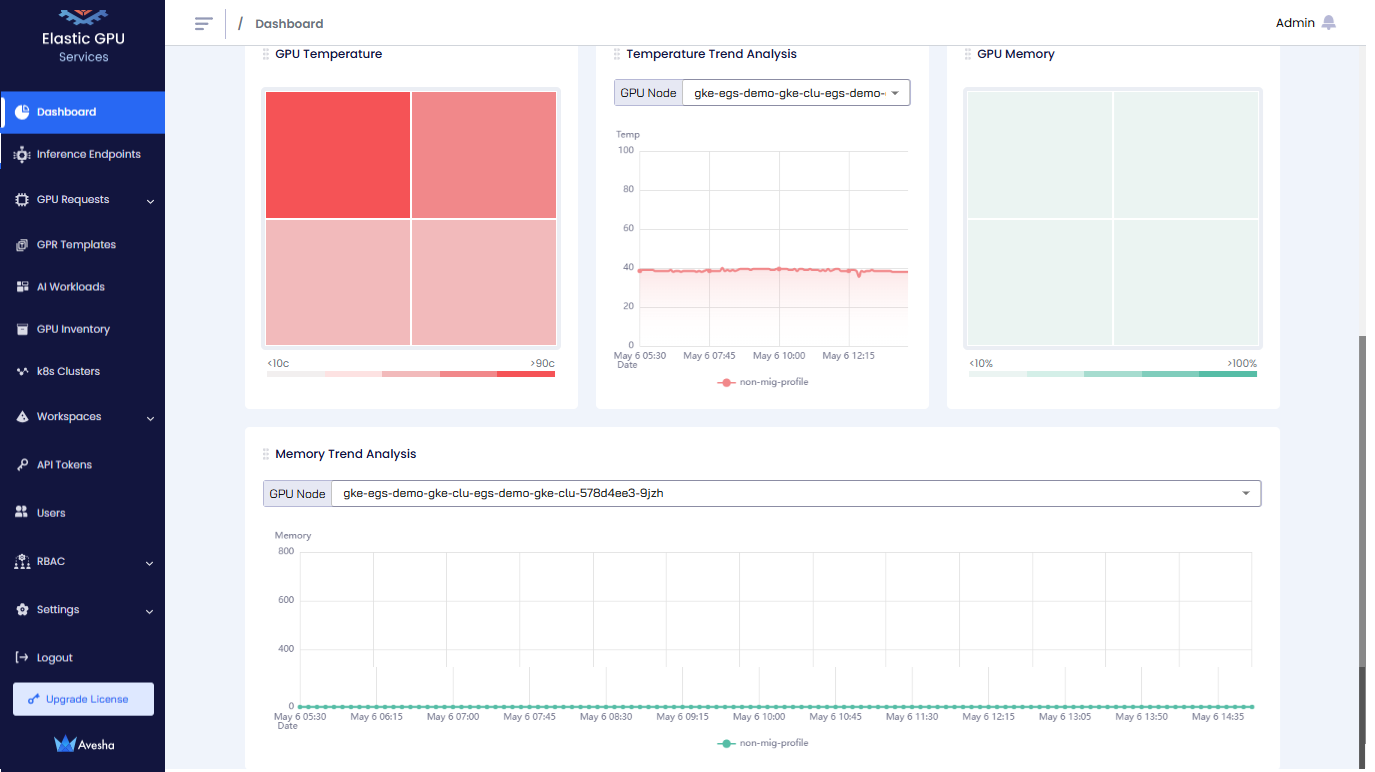Open GPU Node dropdown in Temperature Trend Analysis
This screenshot has width=1375, height=772.
point(795,93)
